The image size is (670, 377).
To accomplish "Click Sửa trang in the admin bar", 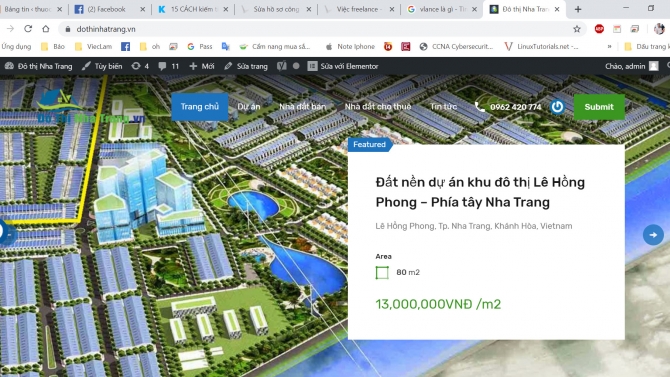I will tap(246, 66).
